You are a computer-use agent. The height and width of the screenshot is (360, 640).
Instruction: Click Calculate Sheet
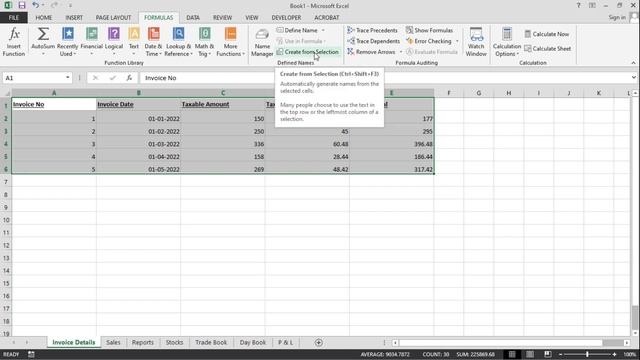(548, 49)
